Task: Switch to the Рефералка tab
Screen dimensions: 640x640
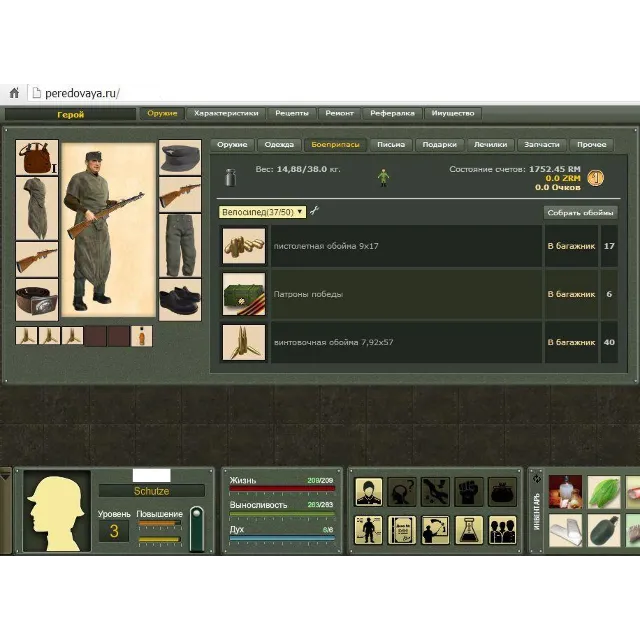Action: point(392,113)
